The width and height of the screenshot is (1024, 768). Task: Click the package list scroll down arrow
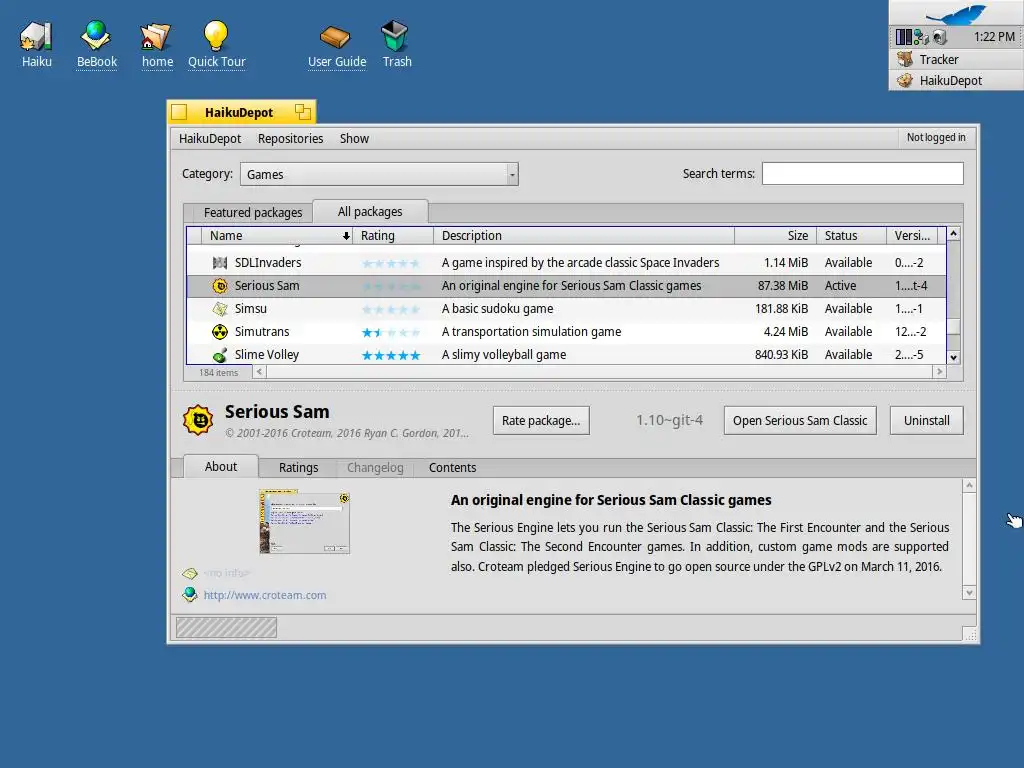coord(953,357)
